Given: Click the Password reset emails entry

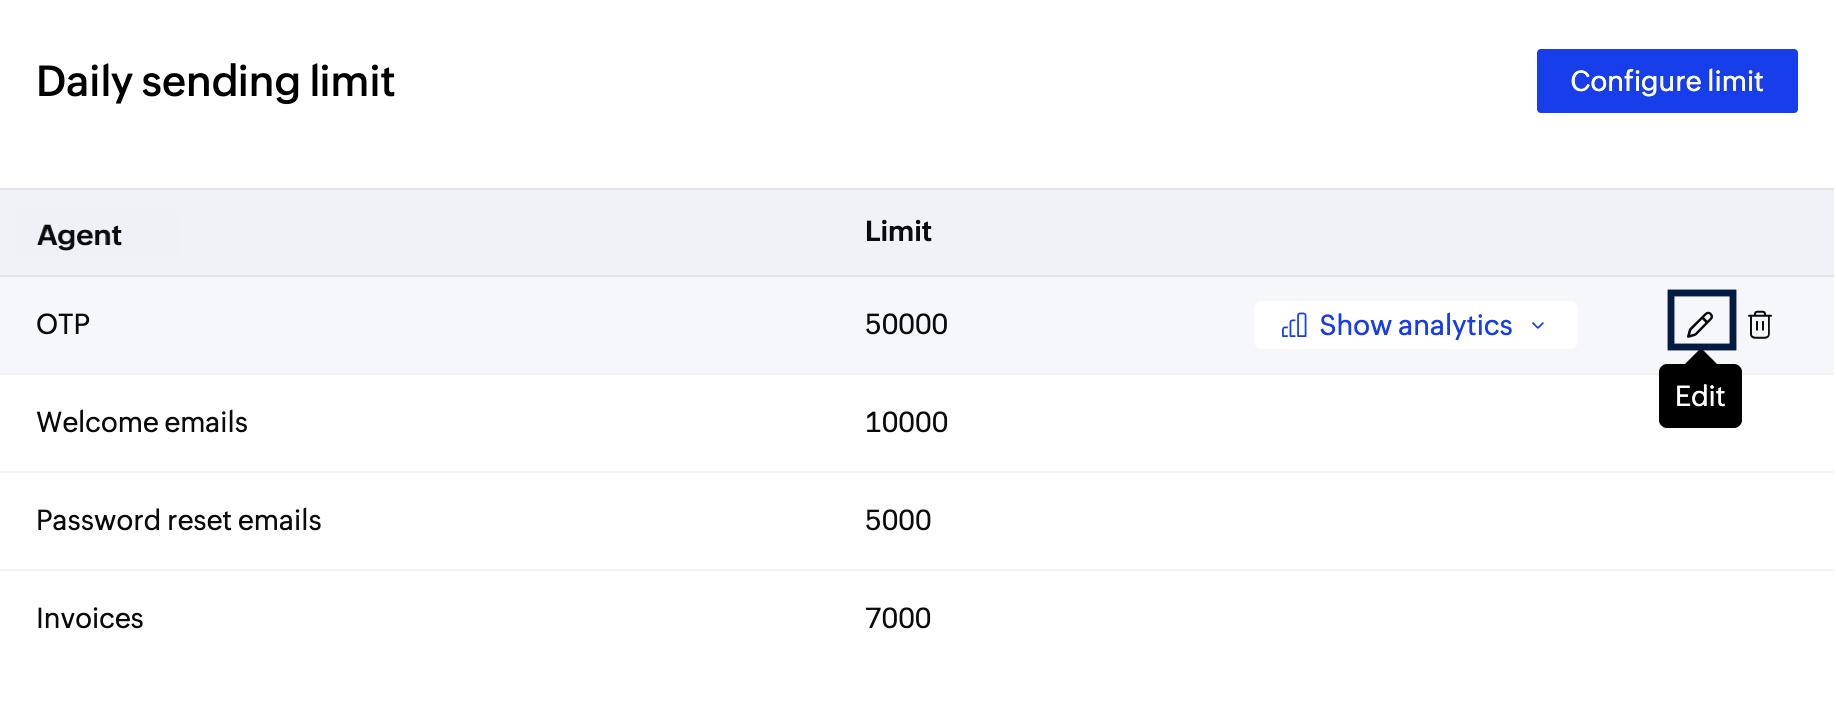Looking at the screenshot, I should click(x=179, y=520).
